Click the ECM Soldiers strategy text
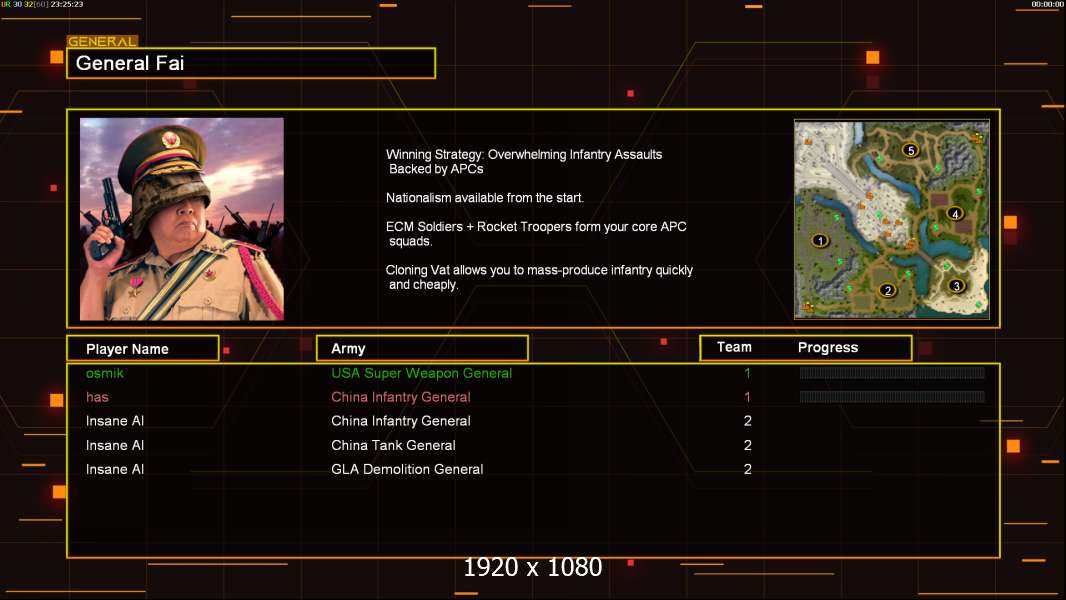The height and width of the screenshot is (600, 1066). tap(536, 234)
